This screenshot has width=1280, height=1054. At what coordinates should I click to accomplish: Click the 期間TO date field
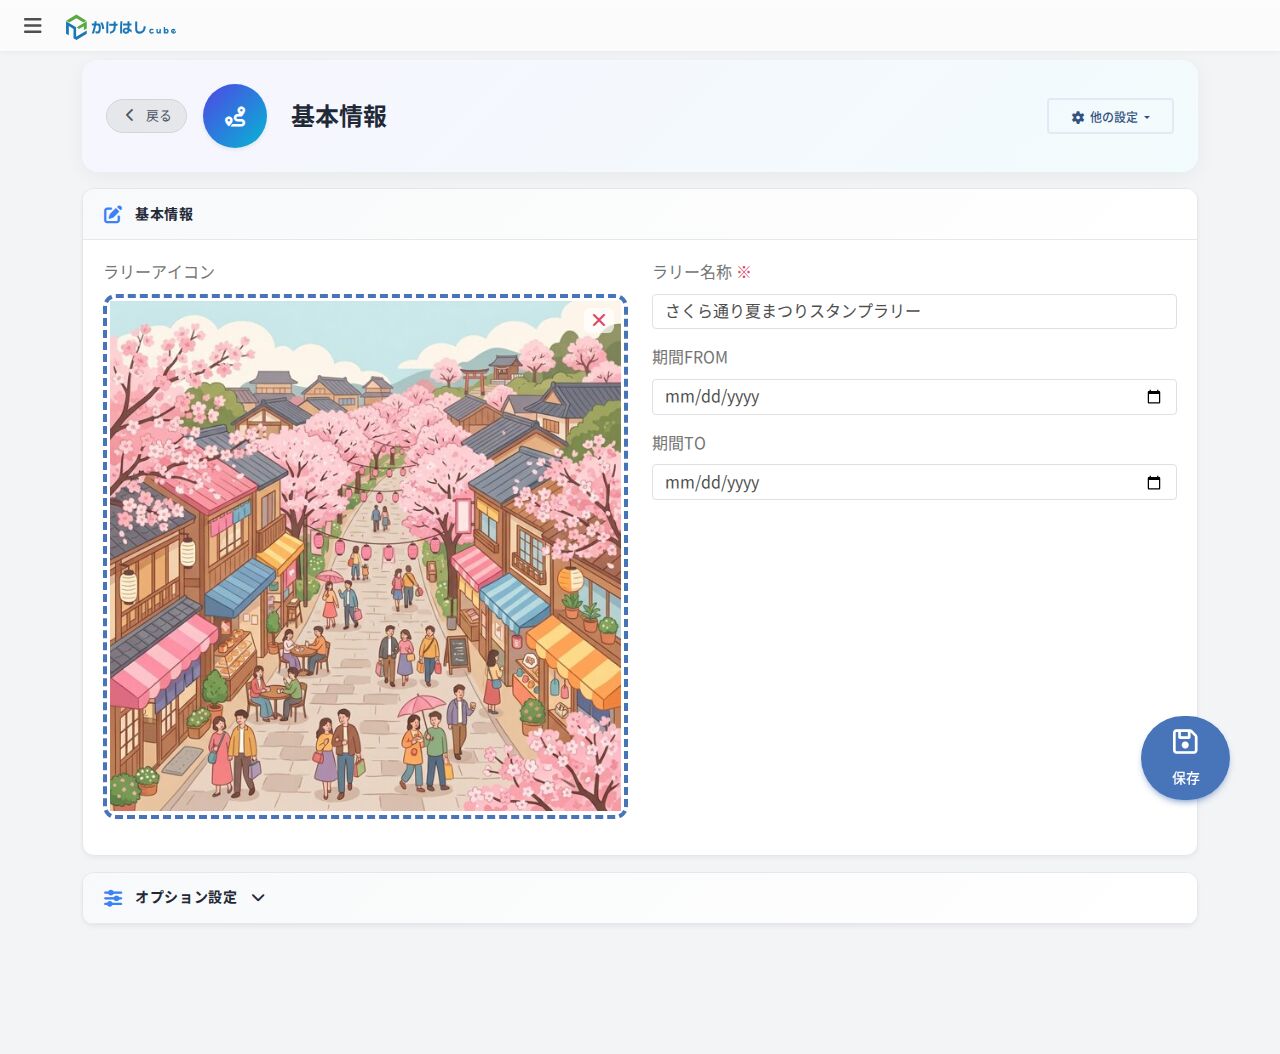point(914,483)
